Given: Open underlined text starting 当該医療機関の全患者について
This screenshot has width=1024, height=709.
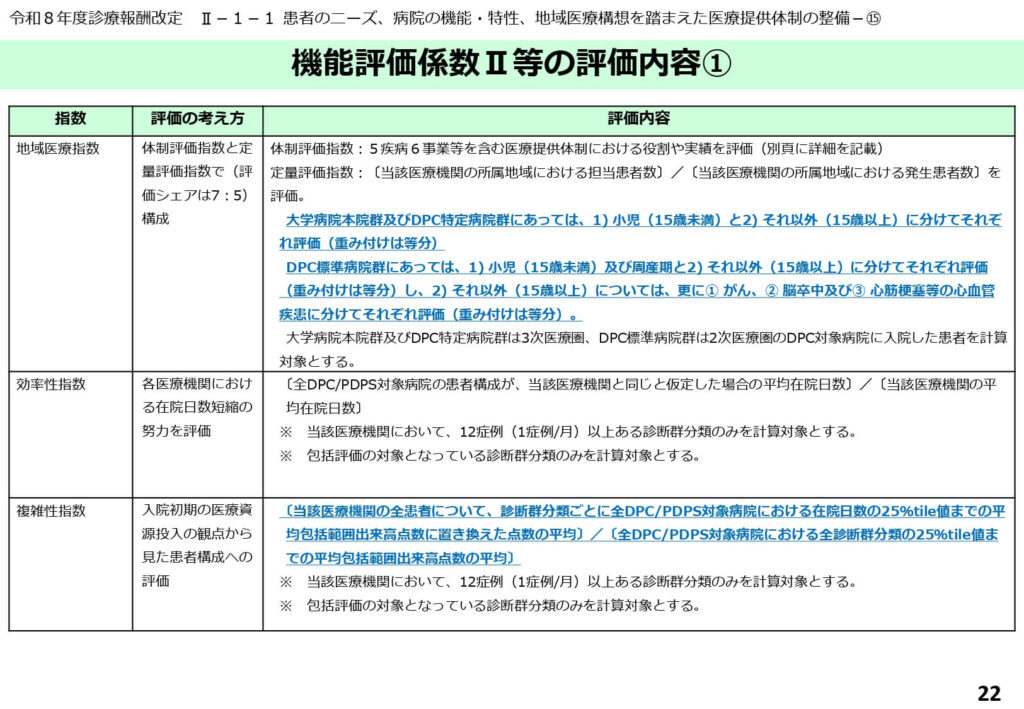Looking at the screenshot, I should (640, 511).
